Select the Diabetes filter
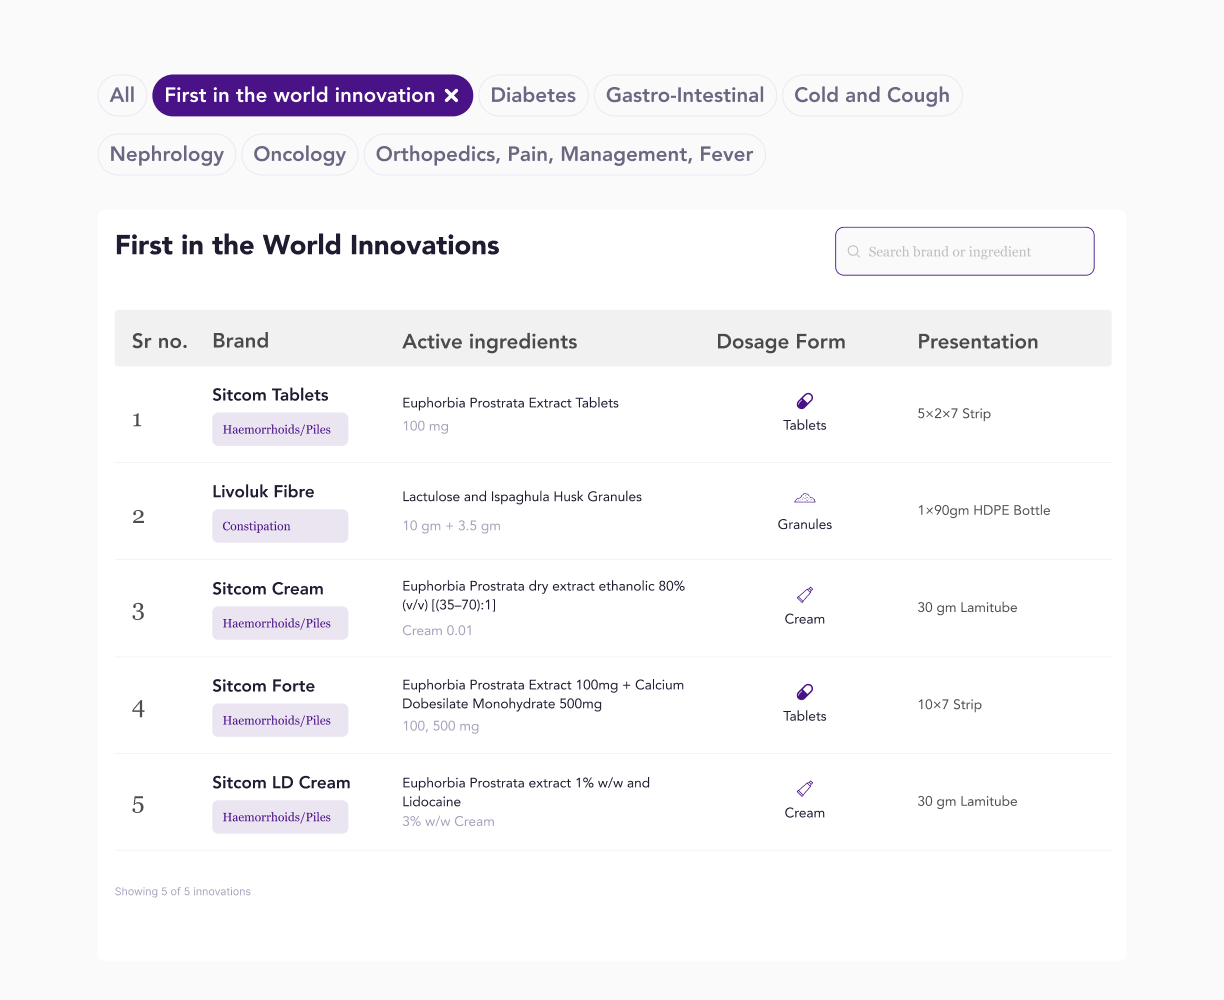The height and width of the screenshot is (1000, 1224). (533, 96)
